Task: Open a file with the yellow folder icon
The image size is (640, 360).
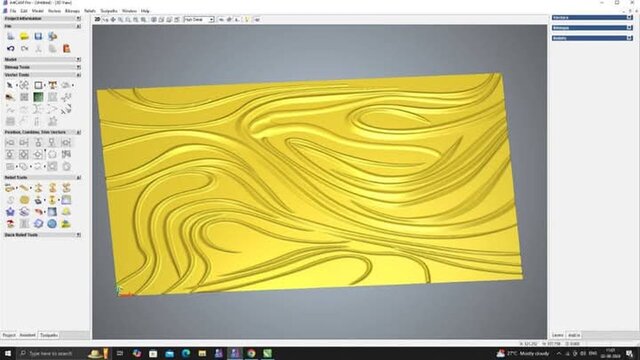Action: [24, 36]
